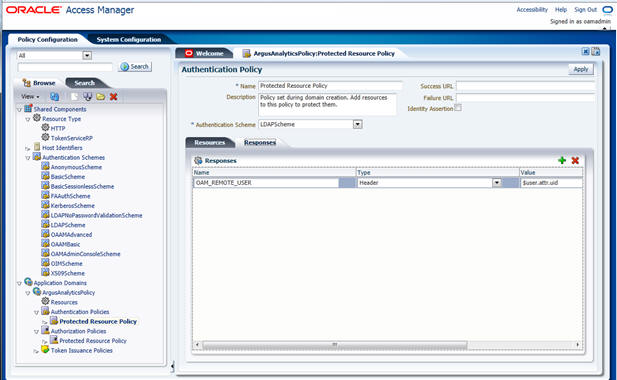Select X509Scheme in the tree
This screenshot has height=380, width=617.
[67, 273]
